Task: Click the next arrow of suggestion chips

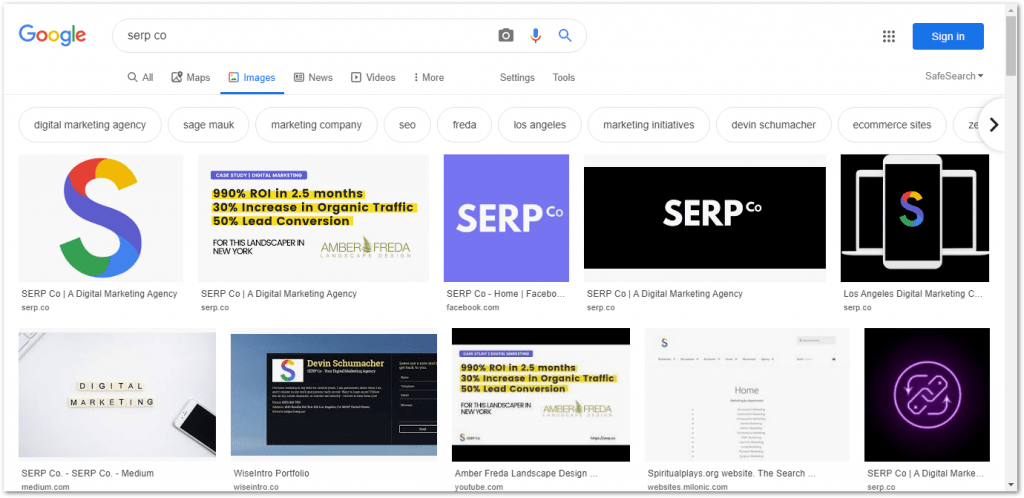Action: coord(994,125)
